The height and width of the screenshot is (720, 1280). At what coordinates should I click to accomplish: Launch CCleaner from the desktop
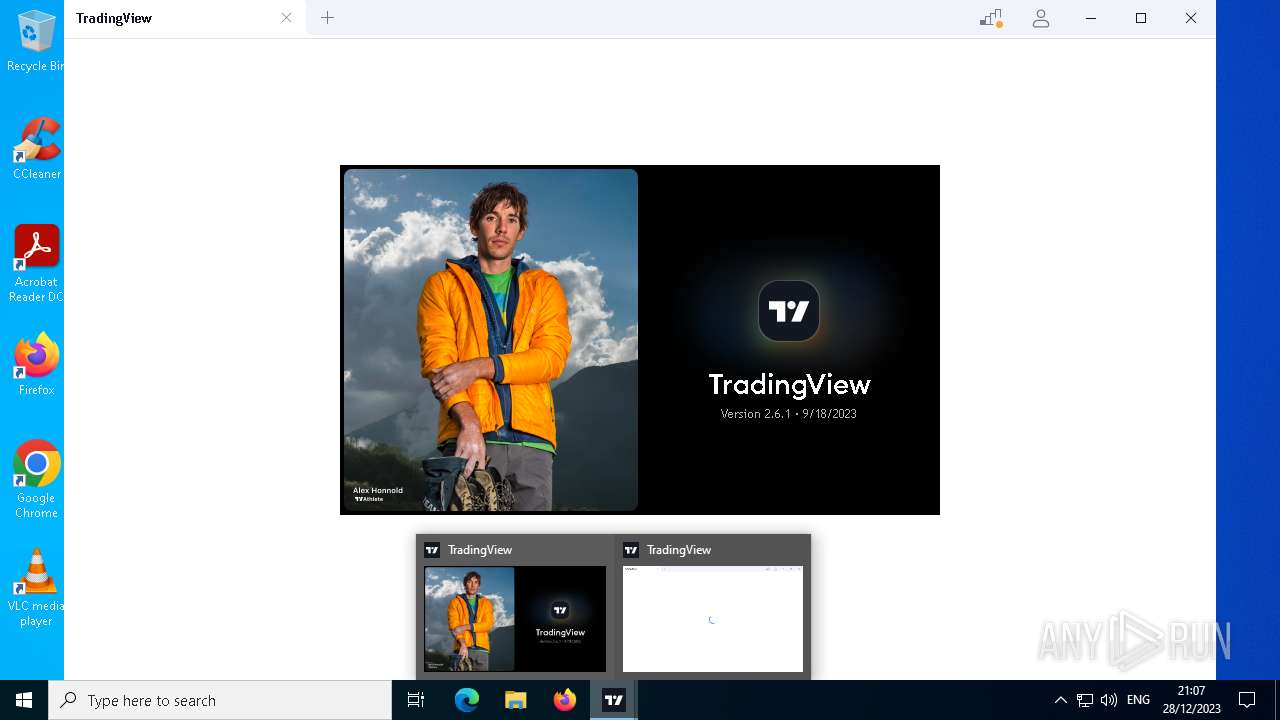(36, 148)
